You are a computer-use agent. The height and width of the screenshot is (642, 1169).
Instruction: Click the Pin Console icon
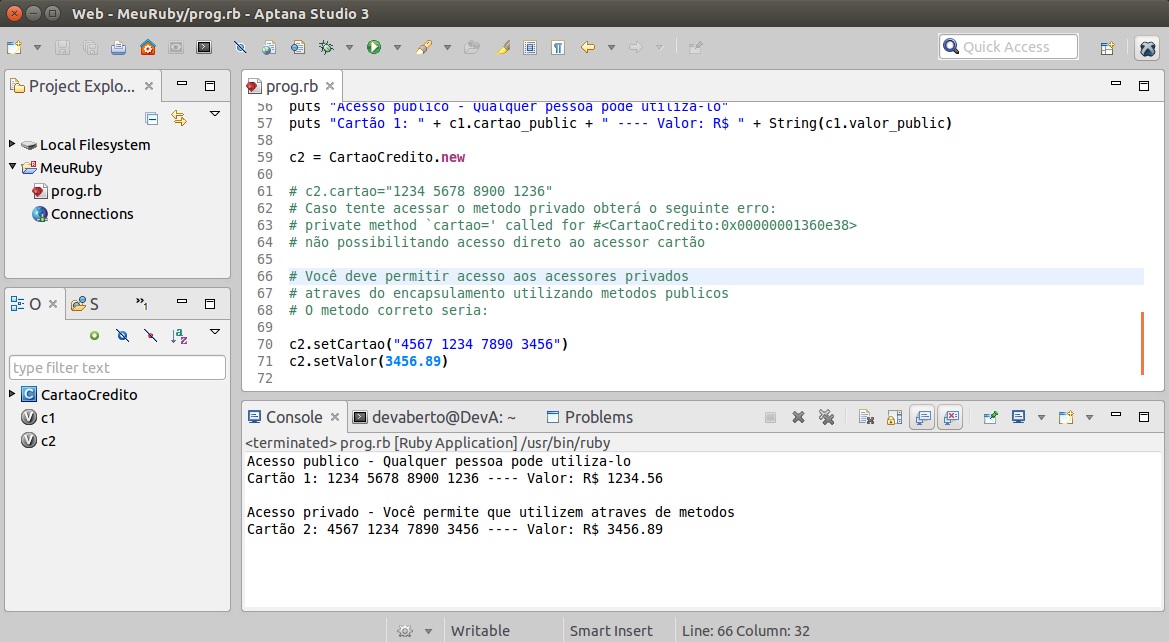[990, 417]
